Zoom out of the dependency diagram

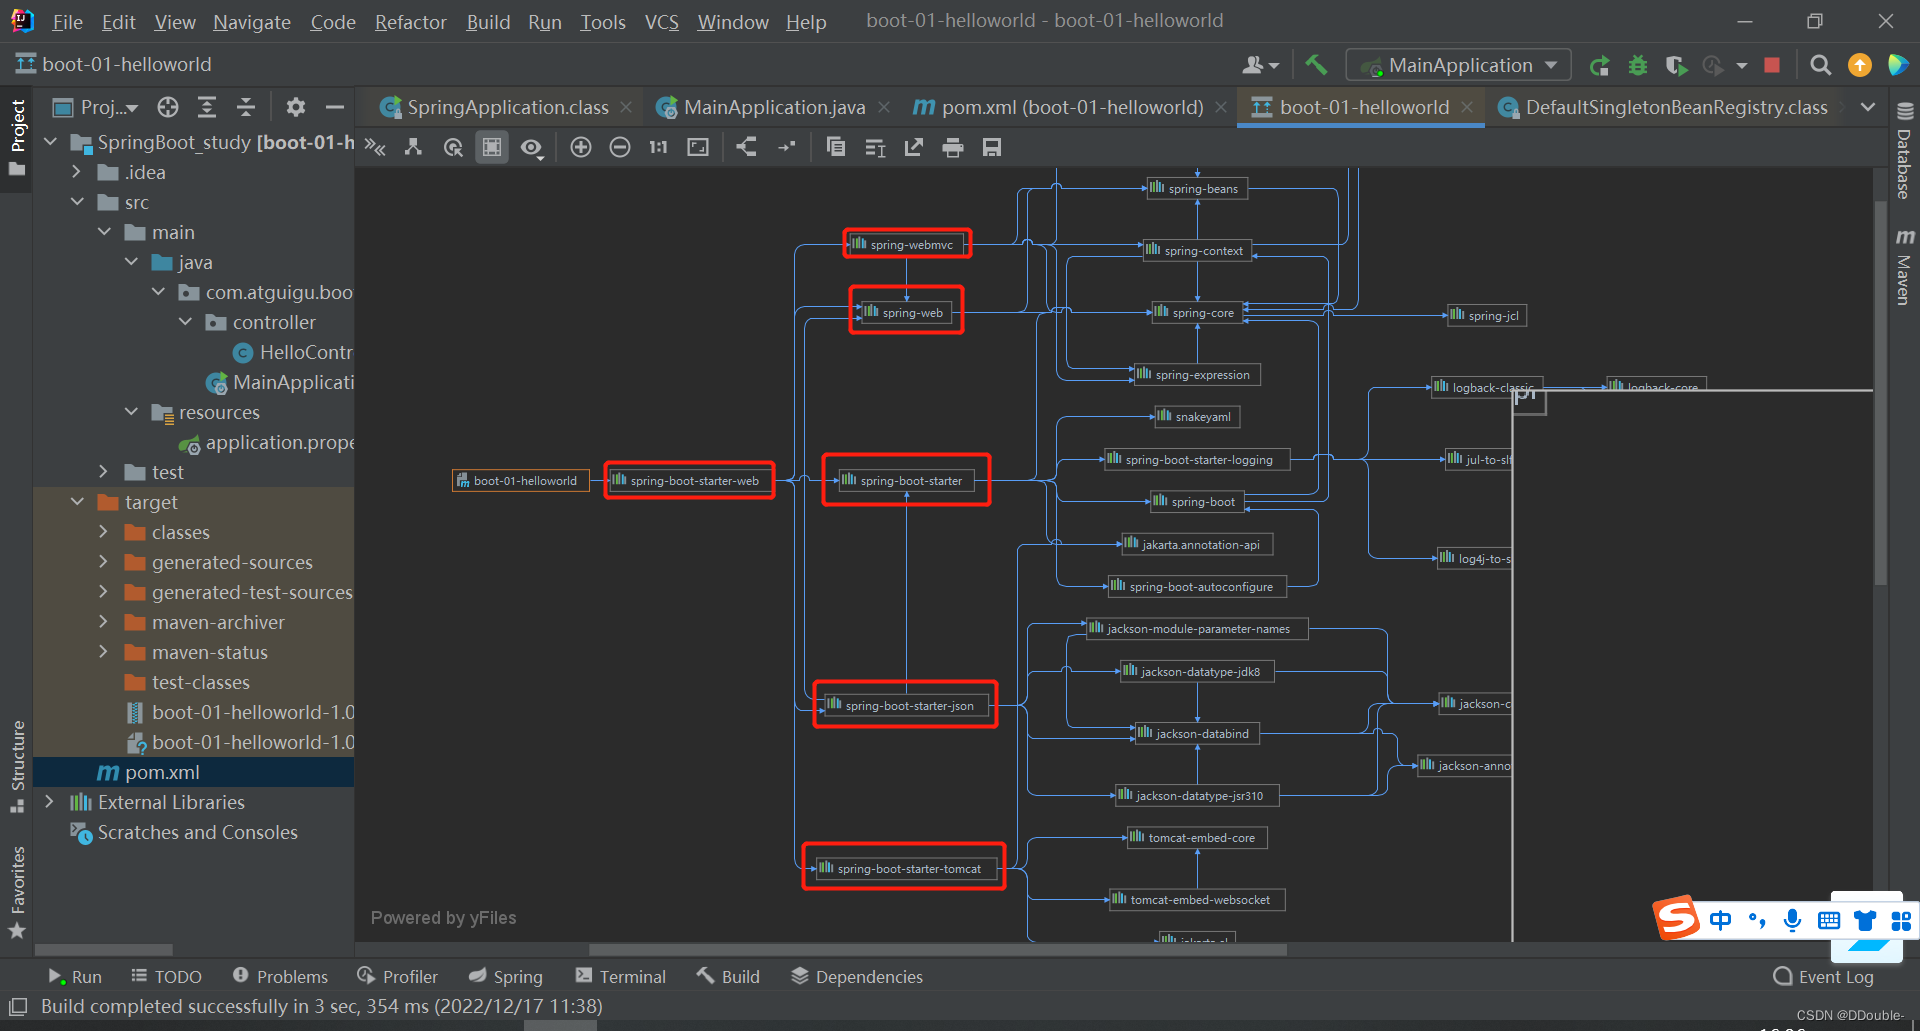coord(620,147)
